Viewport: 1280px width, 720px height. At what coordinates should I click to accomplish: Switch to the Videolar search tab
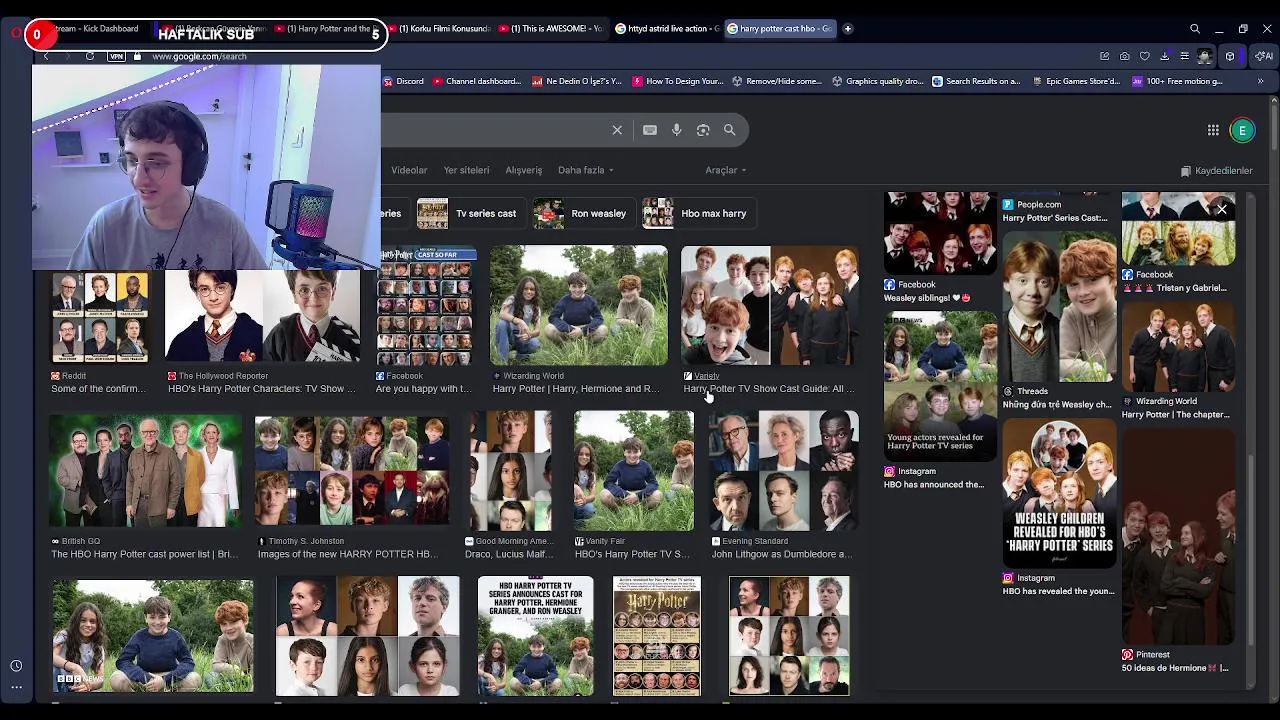coord(409,170)
